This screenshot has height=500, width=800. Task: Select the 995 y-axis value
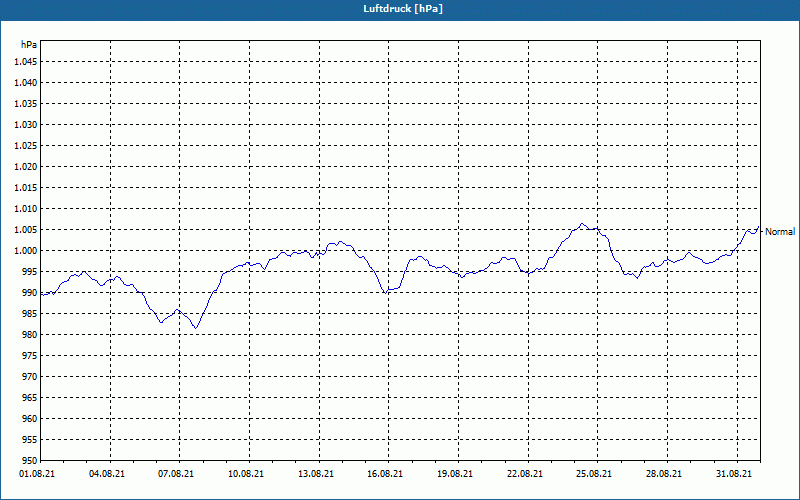coord(29,271)
